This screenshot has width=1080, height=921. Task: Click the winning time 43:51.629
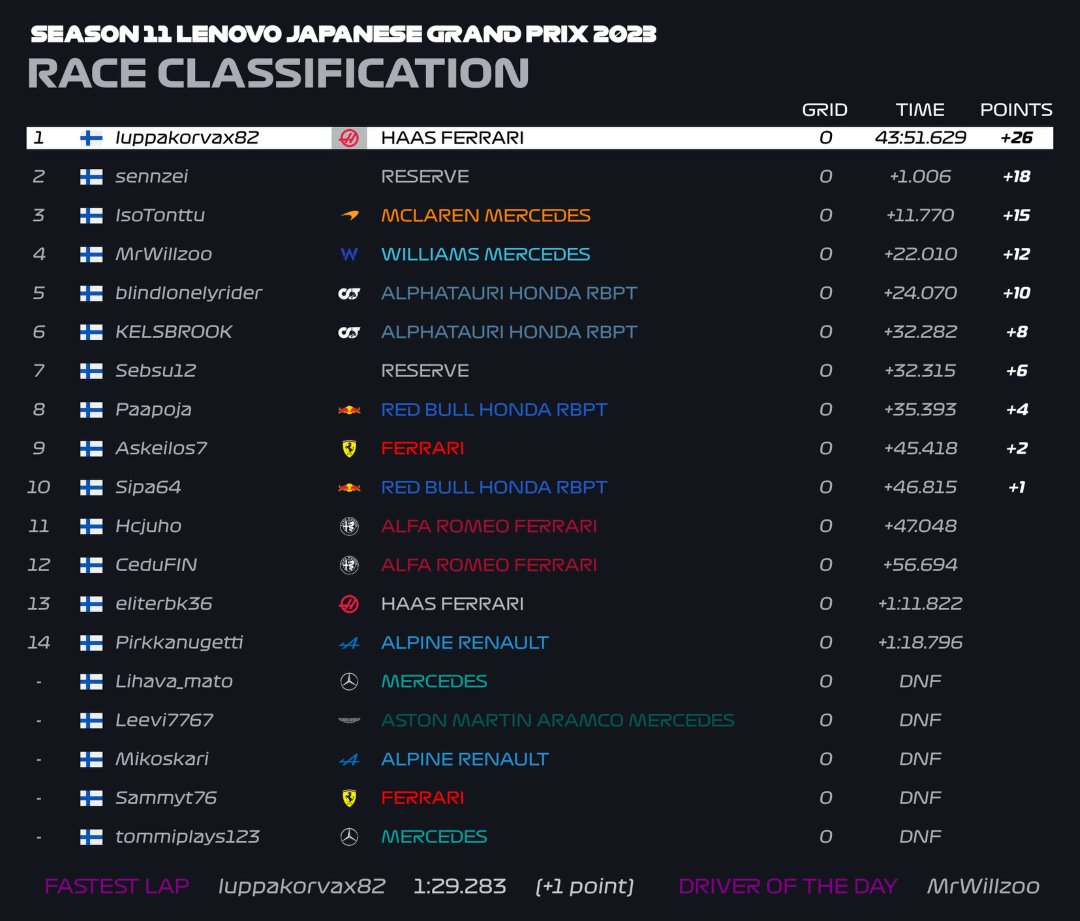(920, 138)
